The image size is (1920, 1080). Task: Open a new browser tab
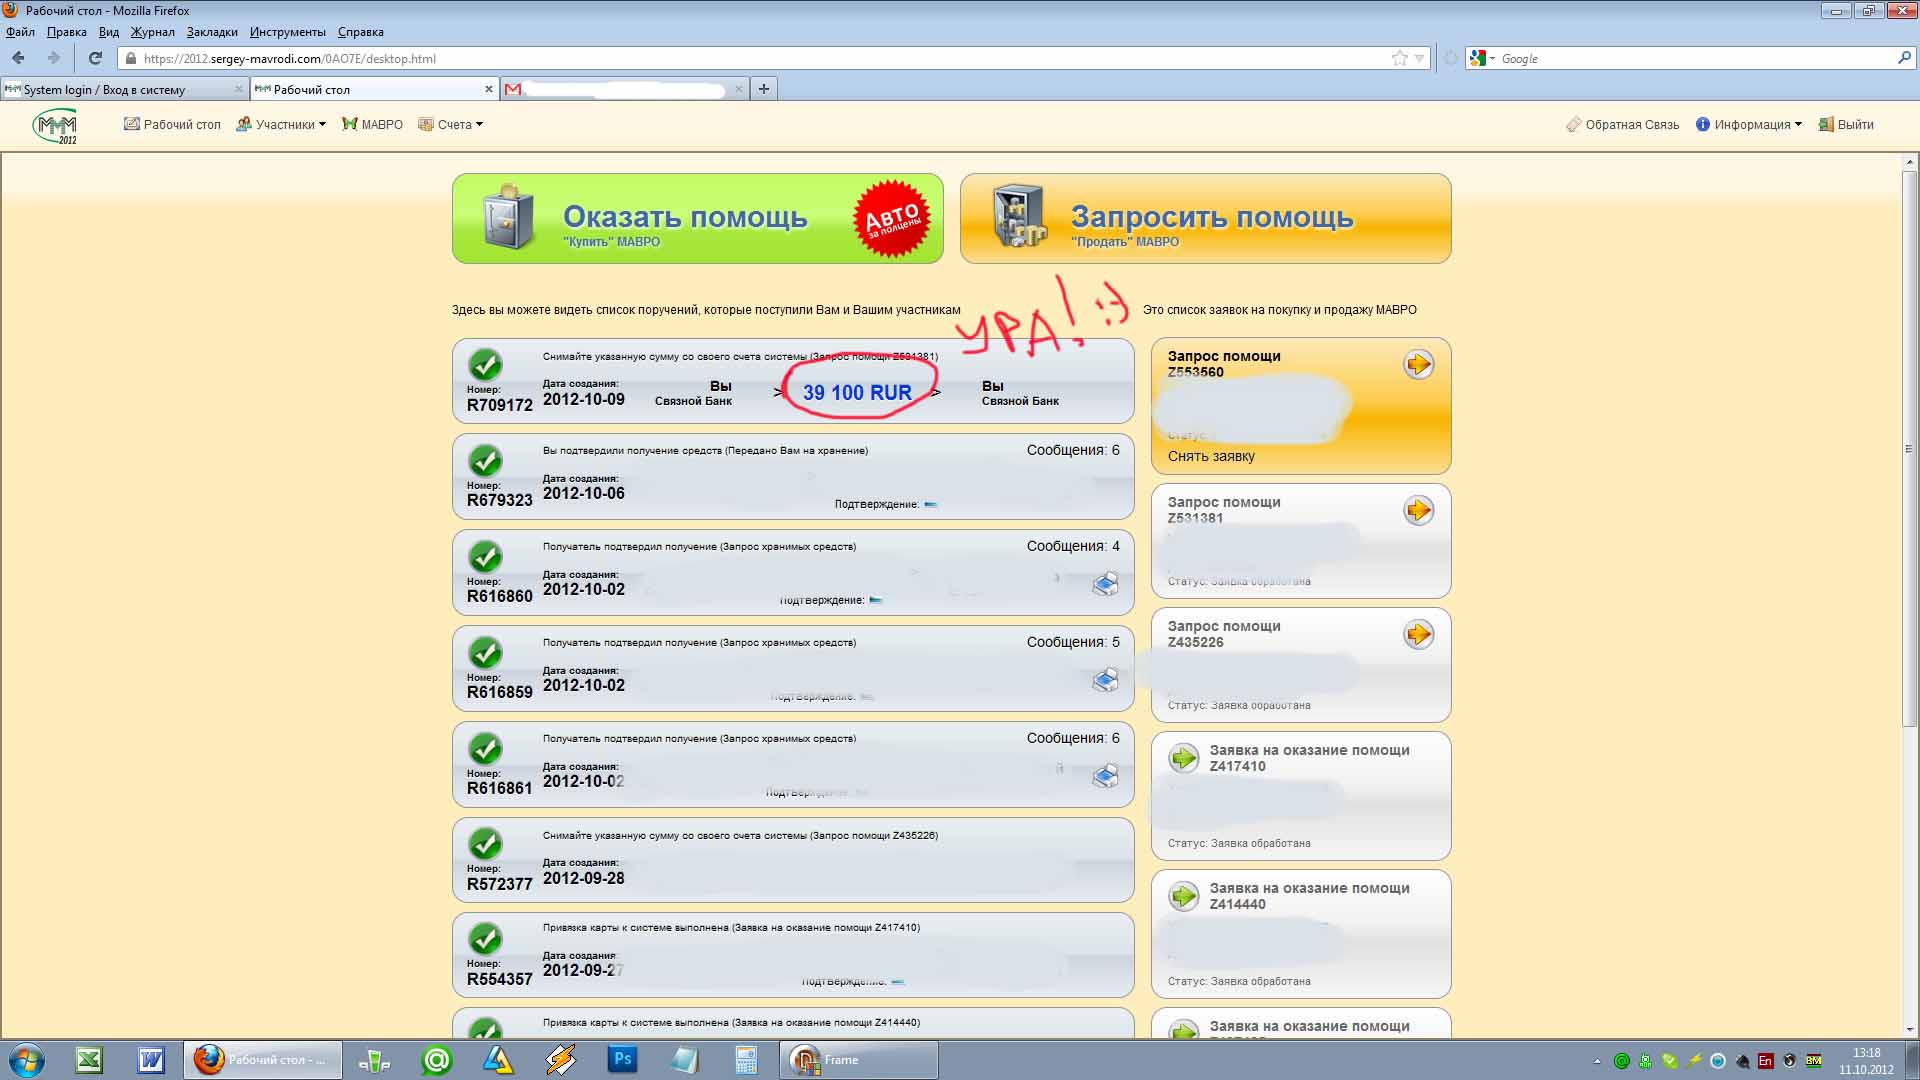click(764, 89)
